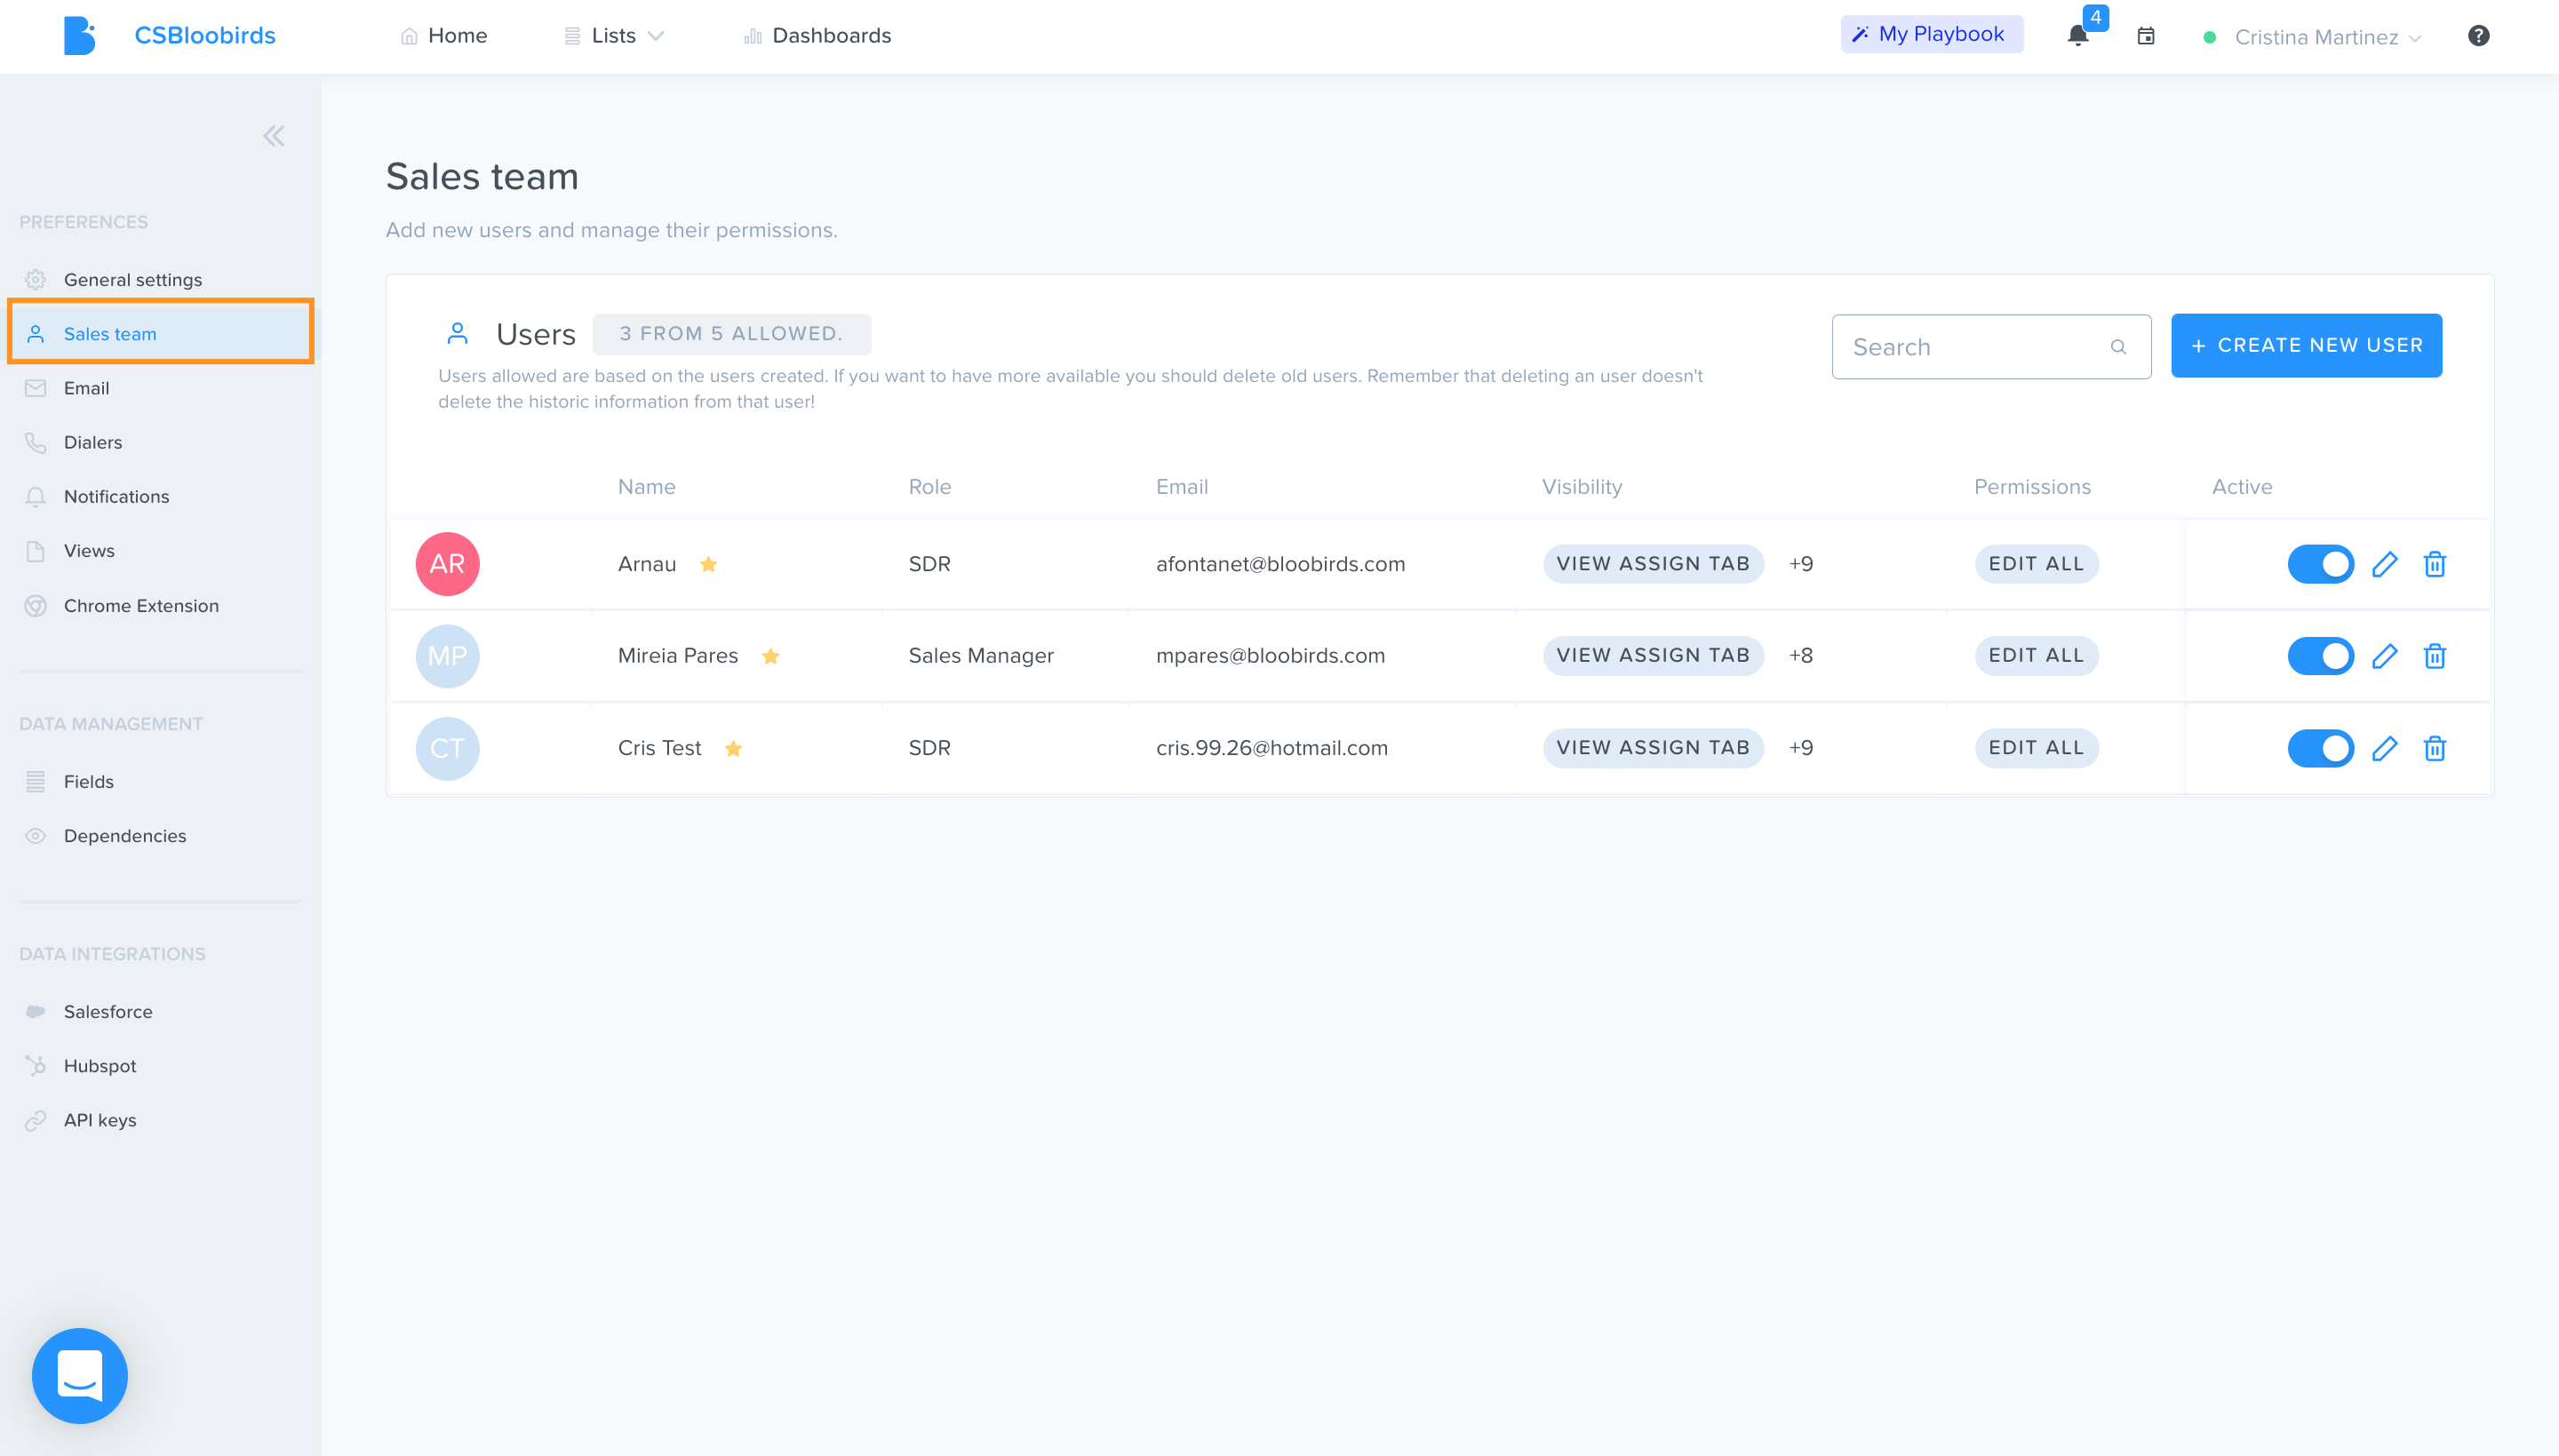This screenshot has width=2559, height=1456.
Task: Click the star next to Cris Test
Action: (733, 748)
